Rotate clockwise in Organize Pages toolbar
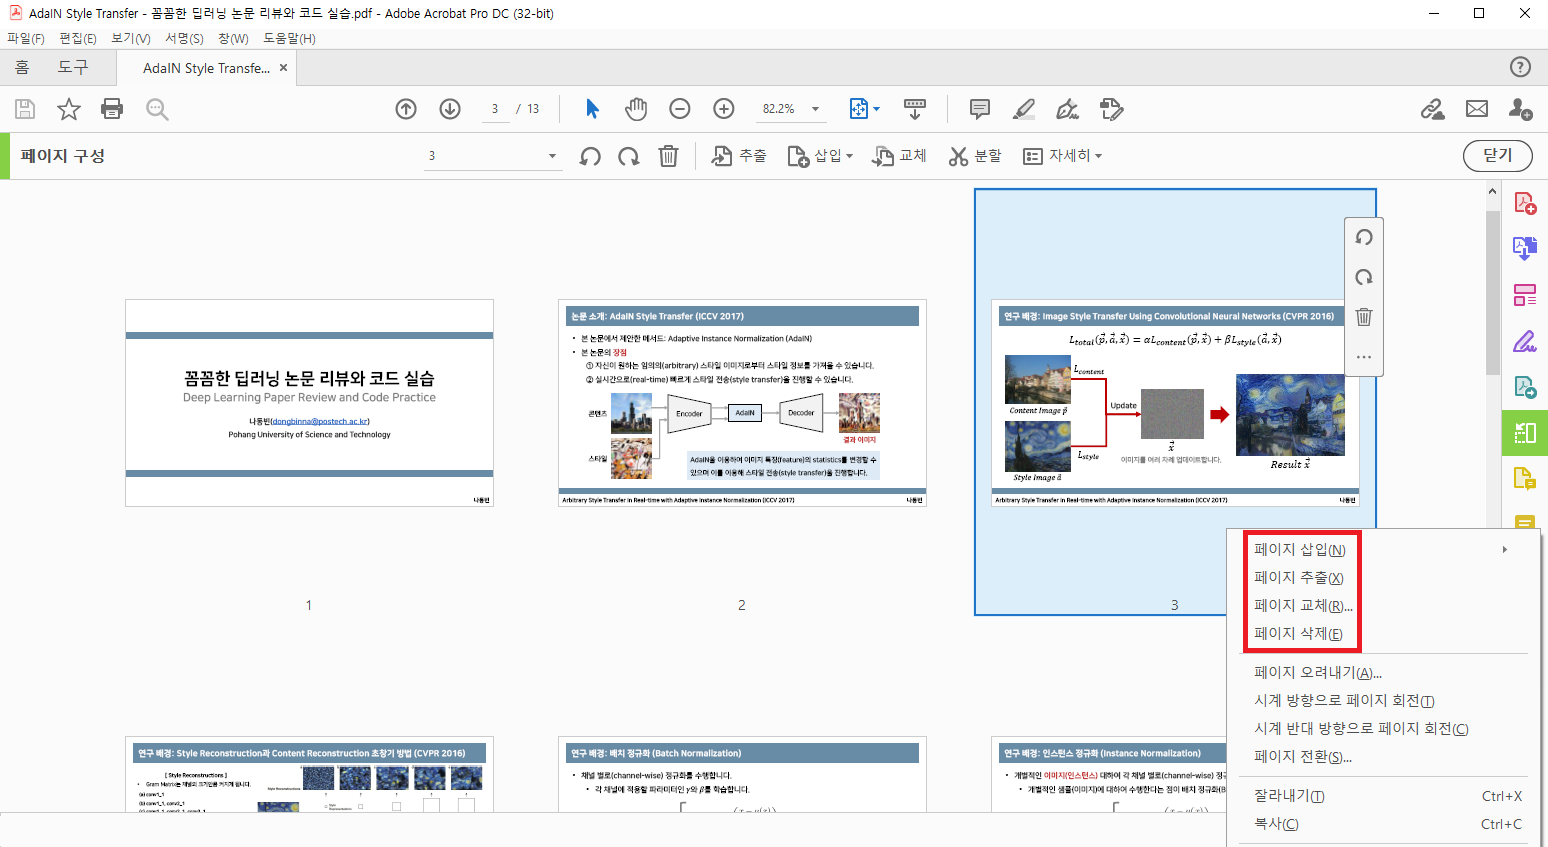This screenshot has width=1548, height=847. pos(629,156)
